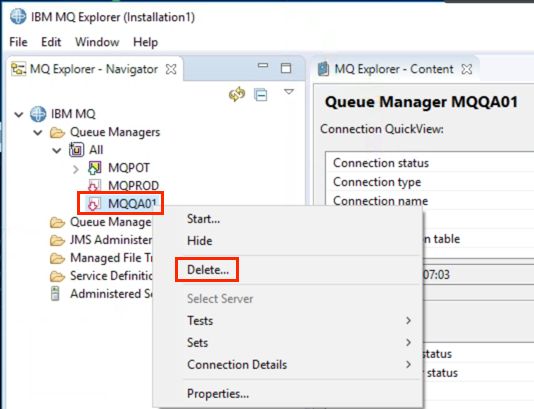Close the MQ Explorer - Navigator tab
The image size is (534, 409).
point(171,69)
